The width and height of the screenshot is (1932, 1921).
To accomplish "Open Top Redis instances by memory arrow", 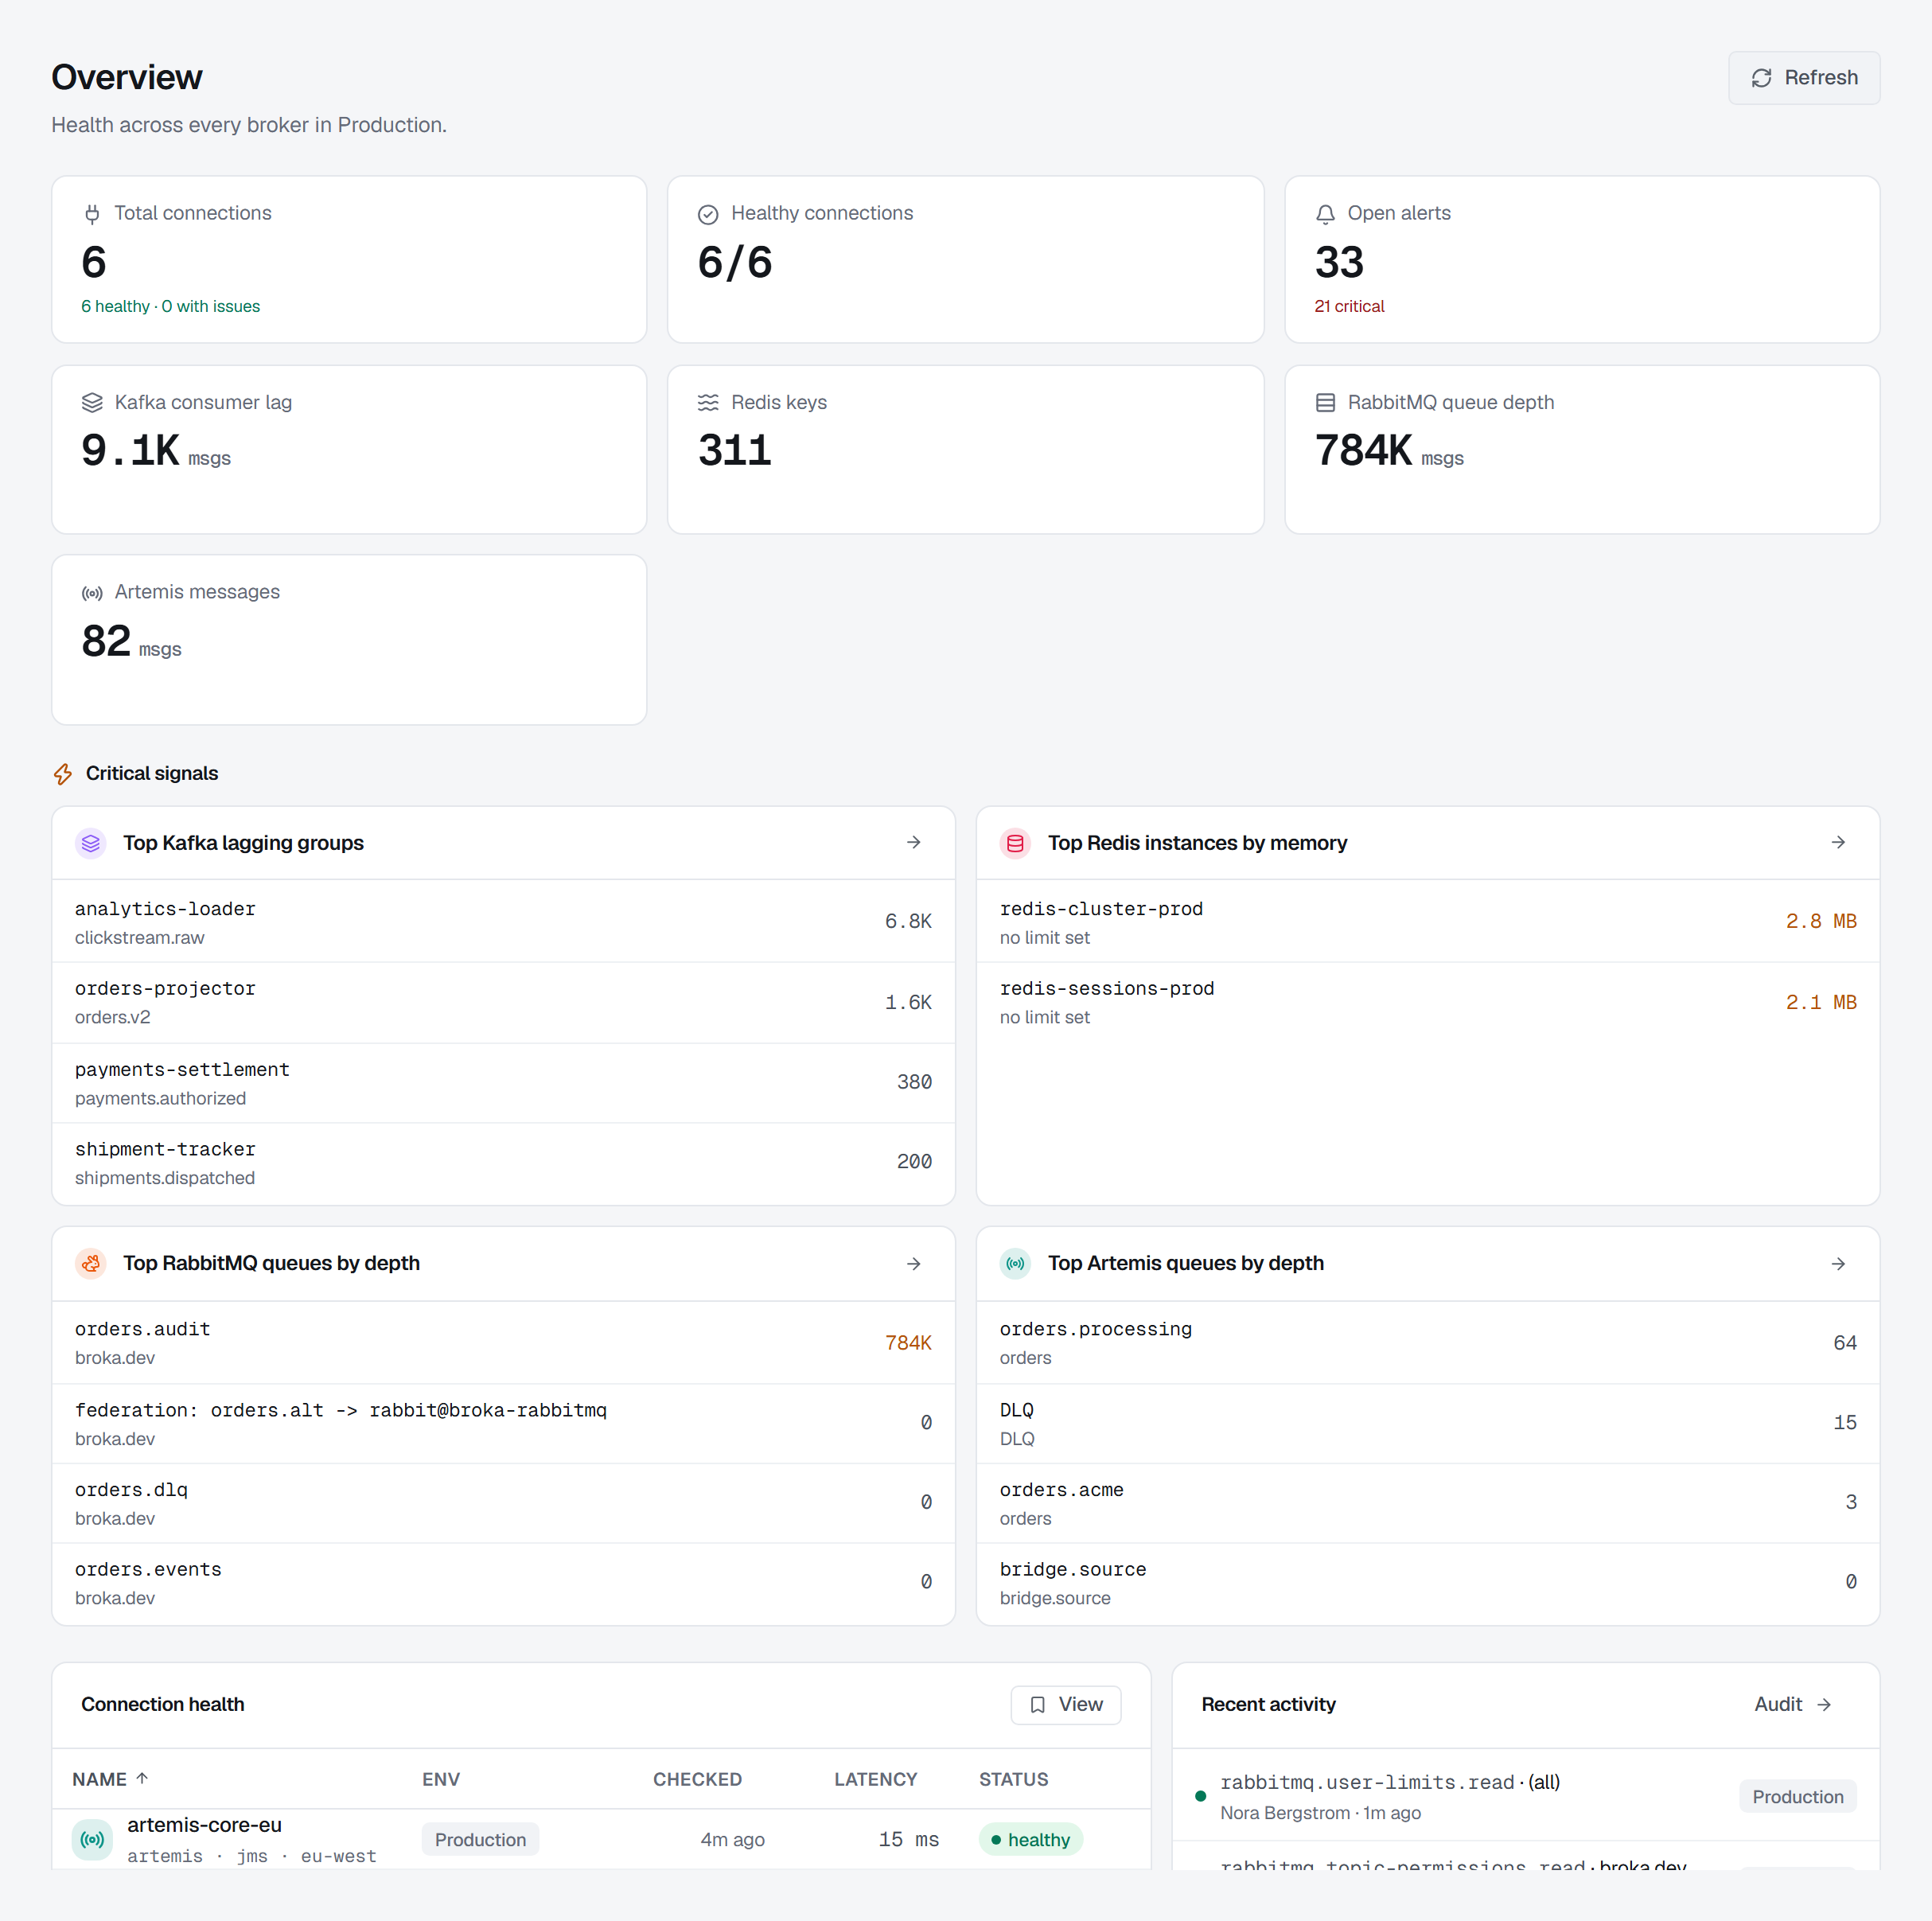I will pyautogui.click(x=1838, y=843).
